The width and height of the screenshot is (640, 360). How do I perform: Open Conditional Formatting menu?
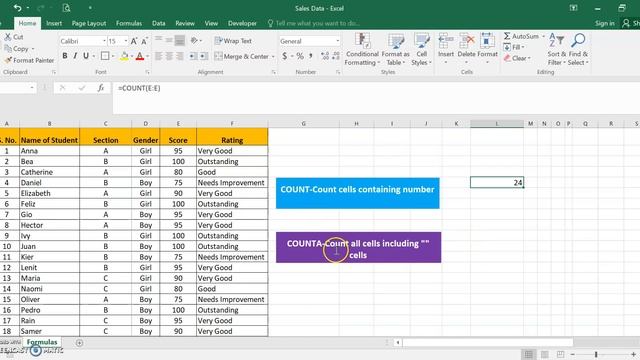pyautogui.click(x=362, y=49)
